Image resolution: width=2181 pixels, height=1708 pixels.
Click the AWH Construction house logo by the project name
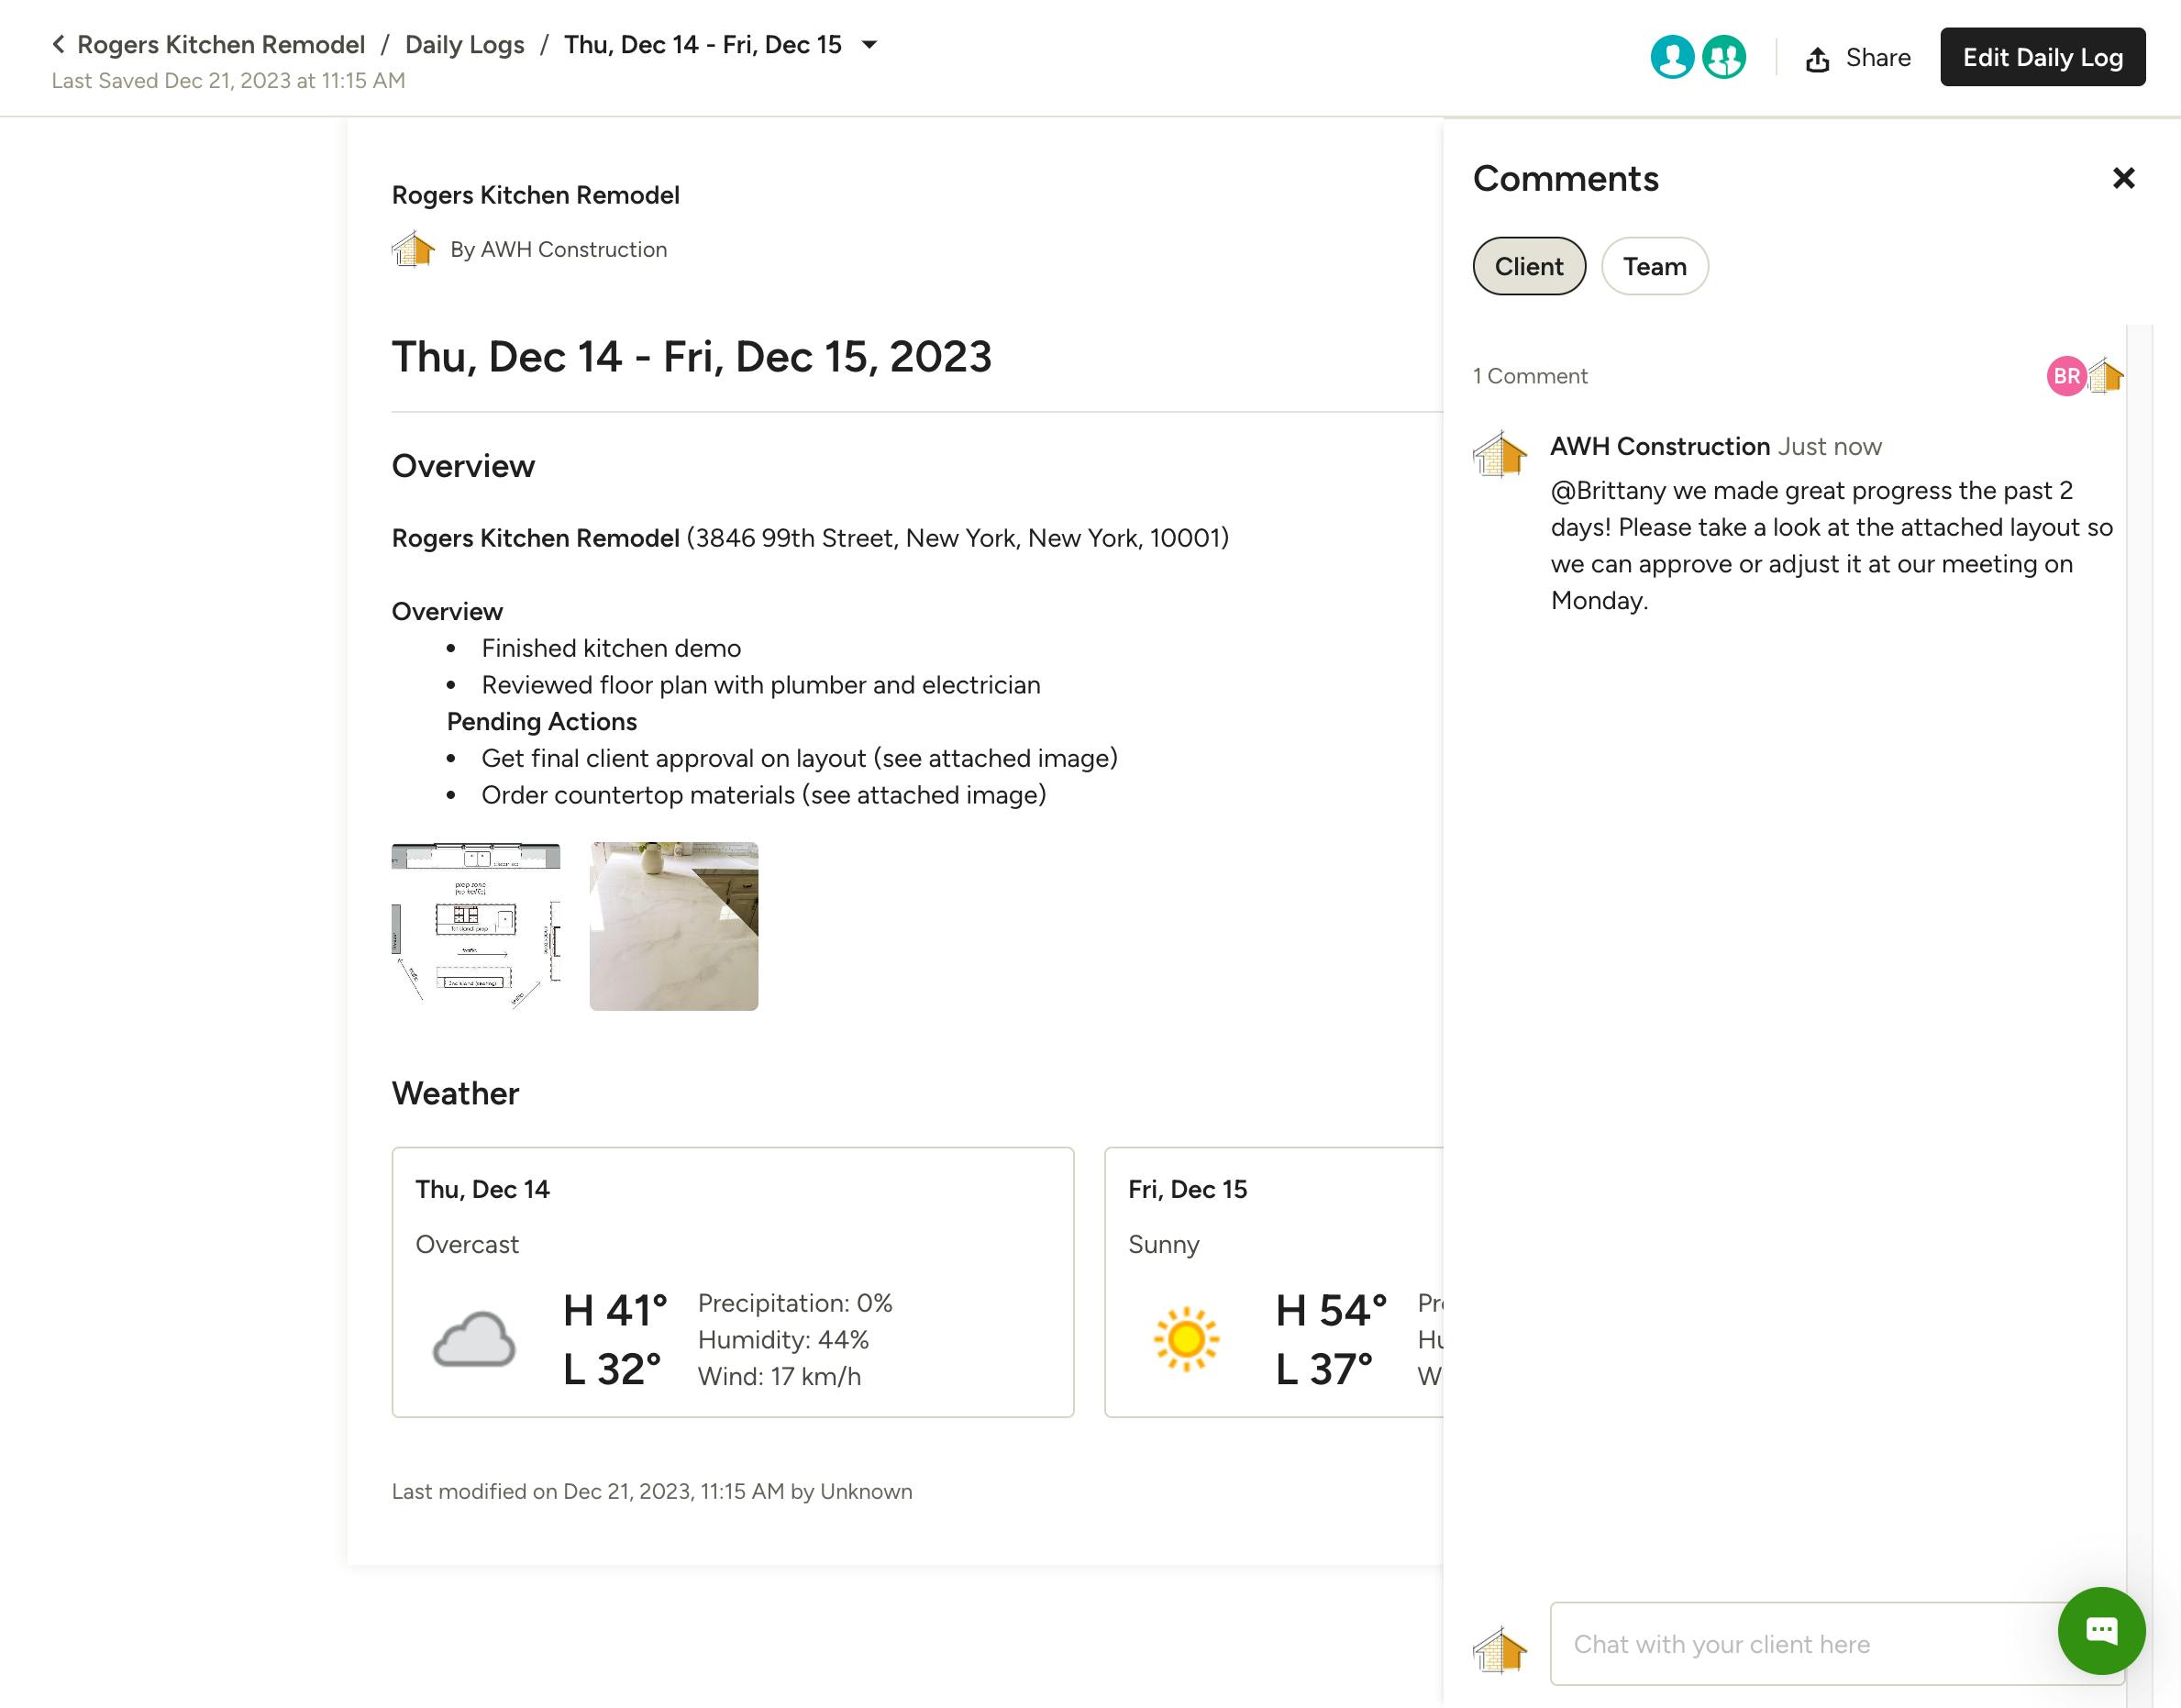[x=414, y=249]
